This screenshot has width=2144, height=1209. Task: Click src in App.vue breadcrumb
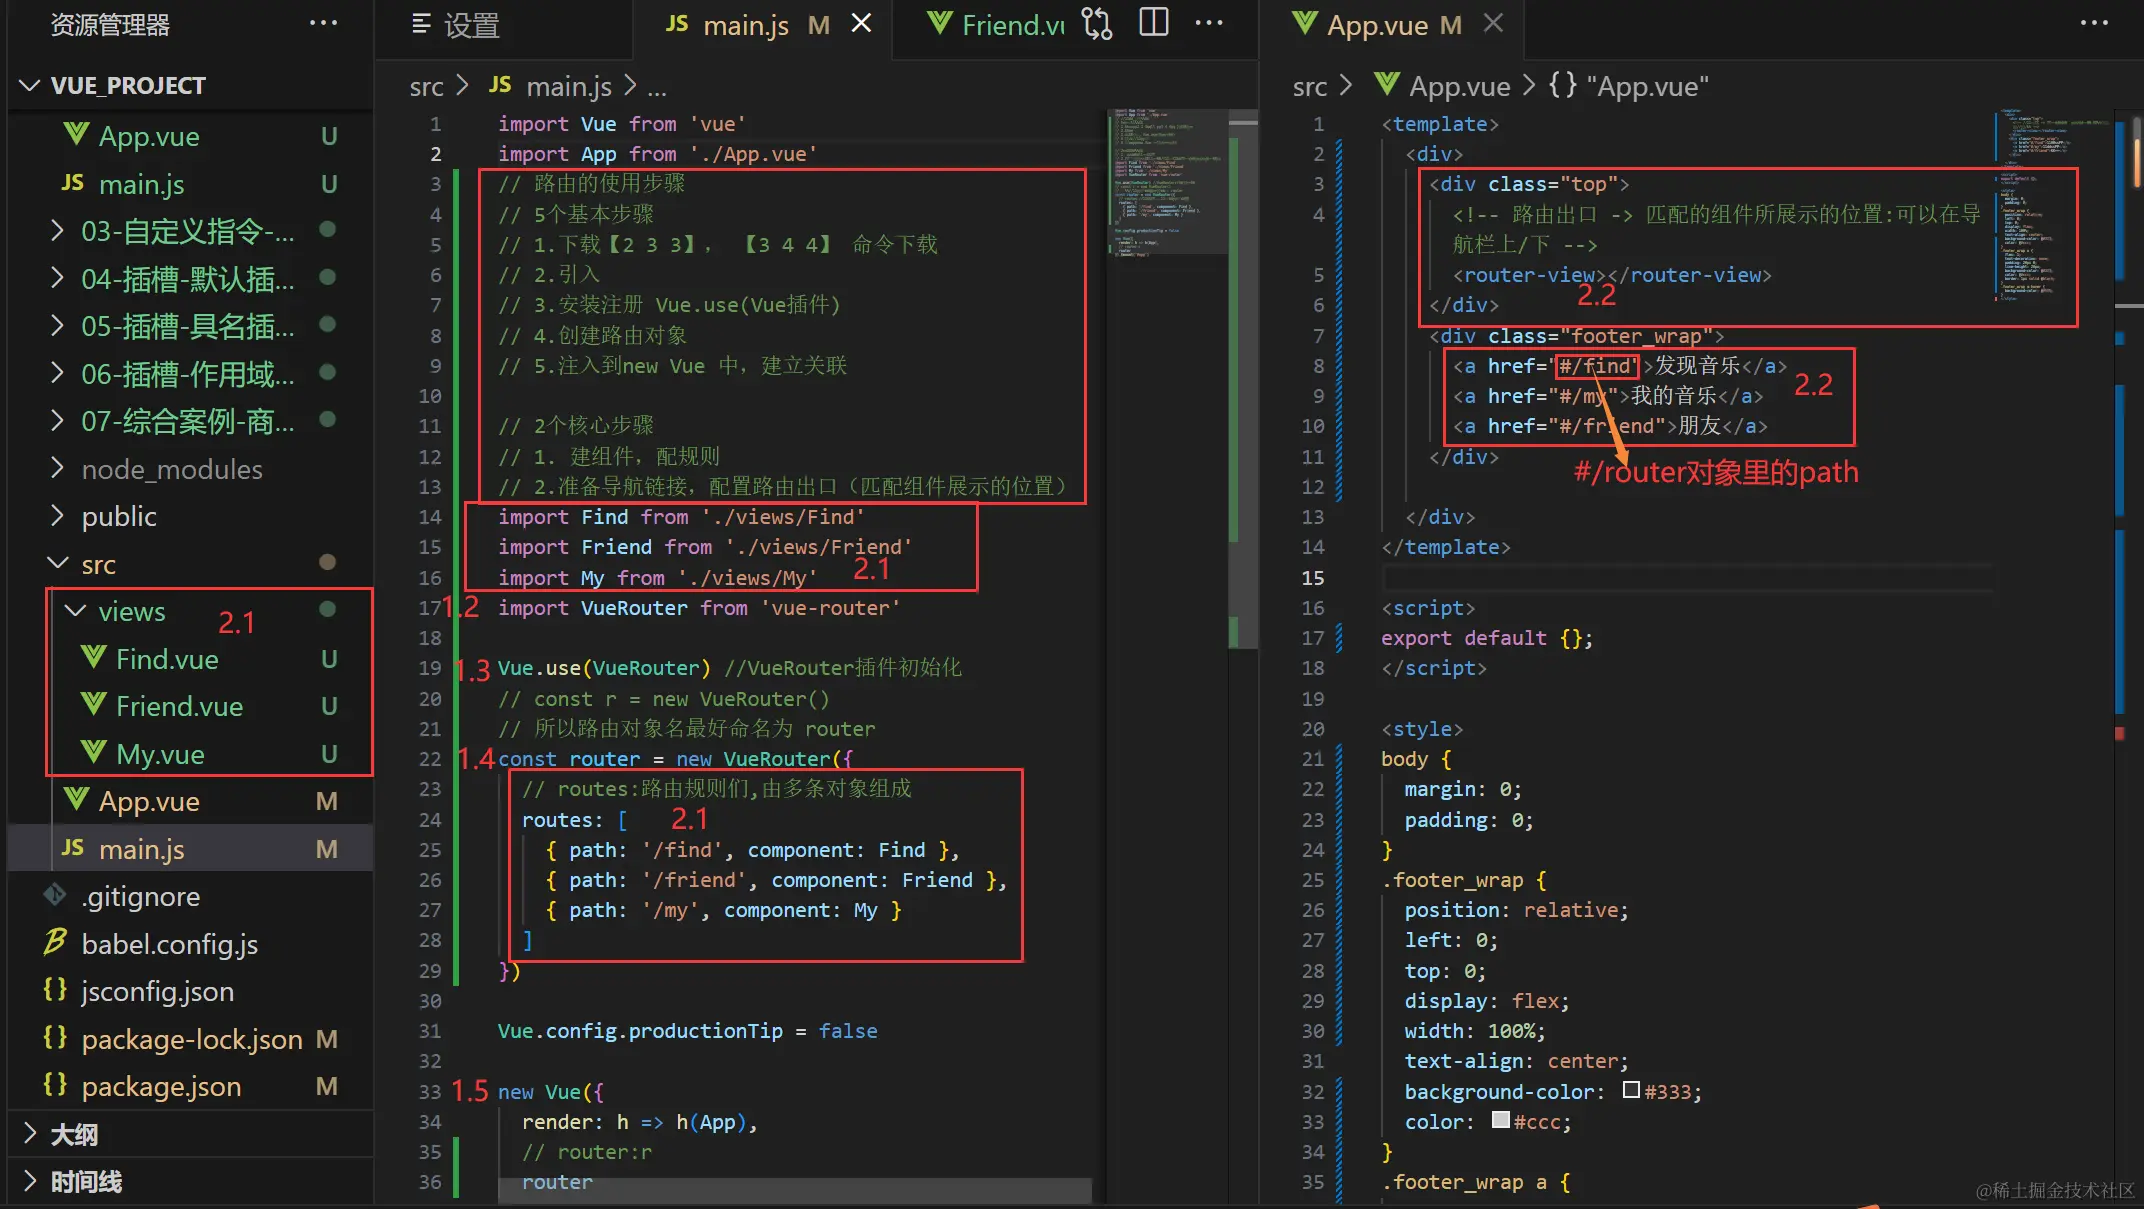[x=1309, y=87]
